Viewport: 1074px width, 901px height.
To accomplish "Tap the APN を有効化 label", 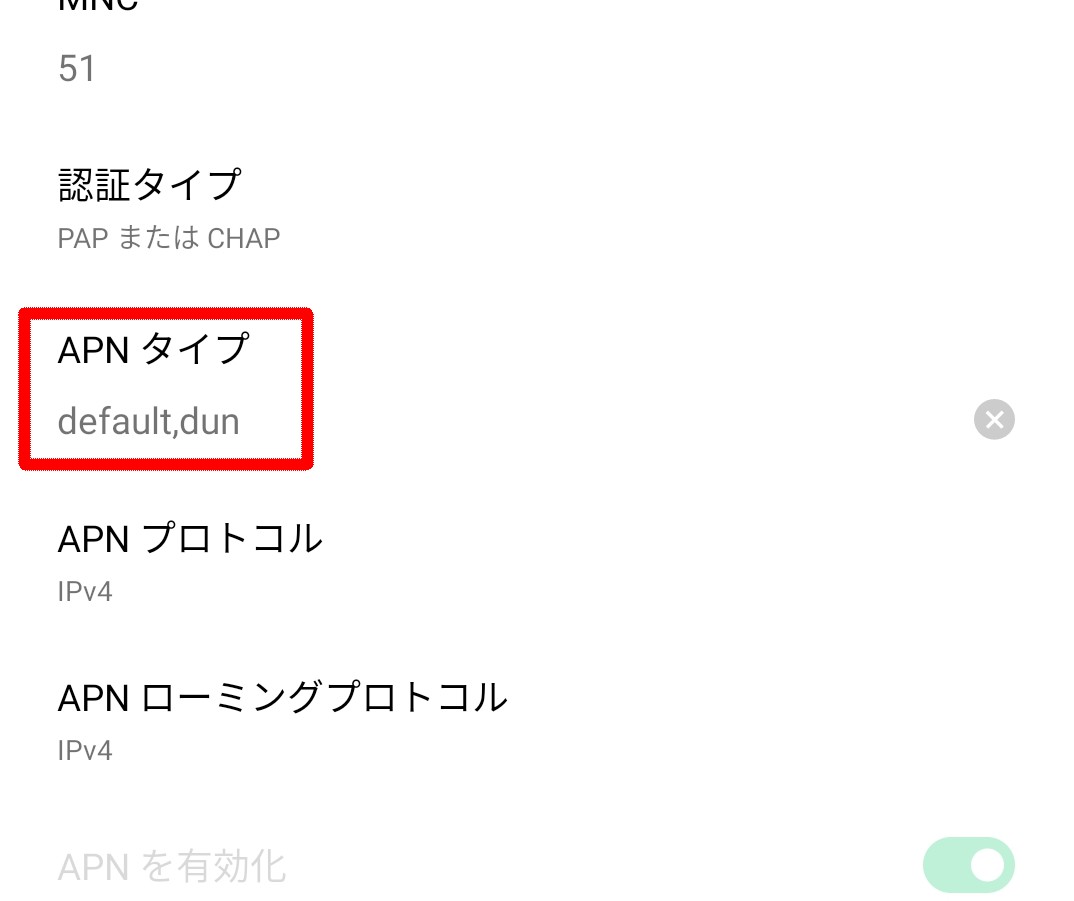I will point(171,867).
